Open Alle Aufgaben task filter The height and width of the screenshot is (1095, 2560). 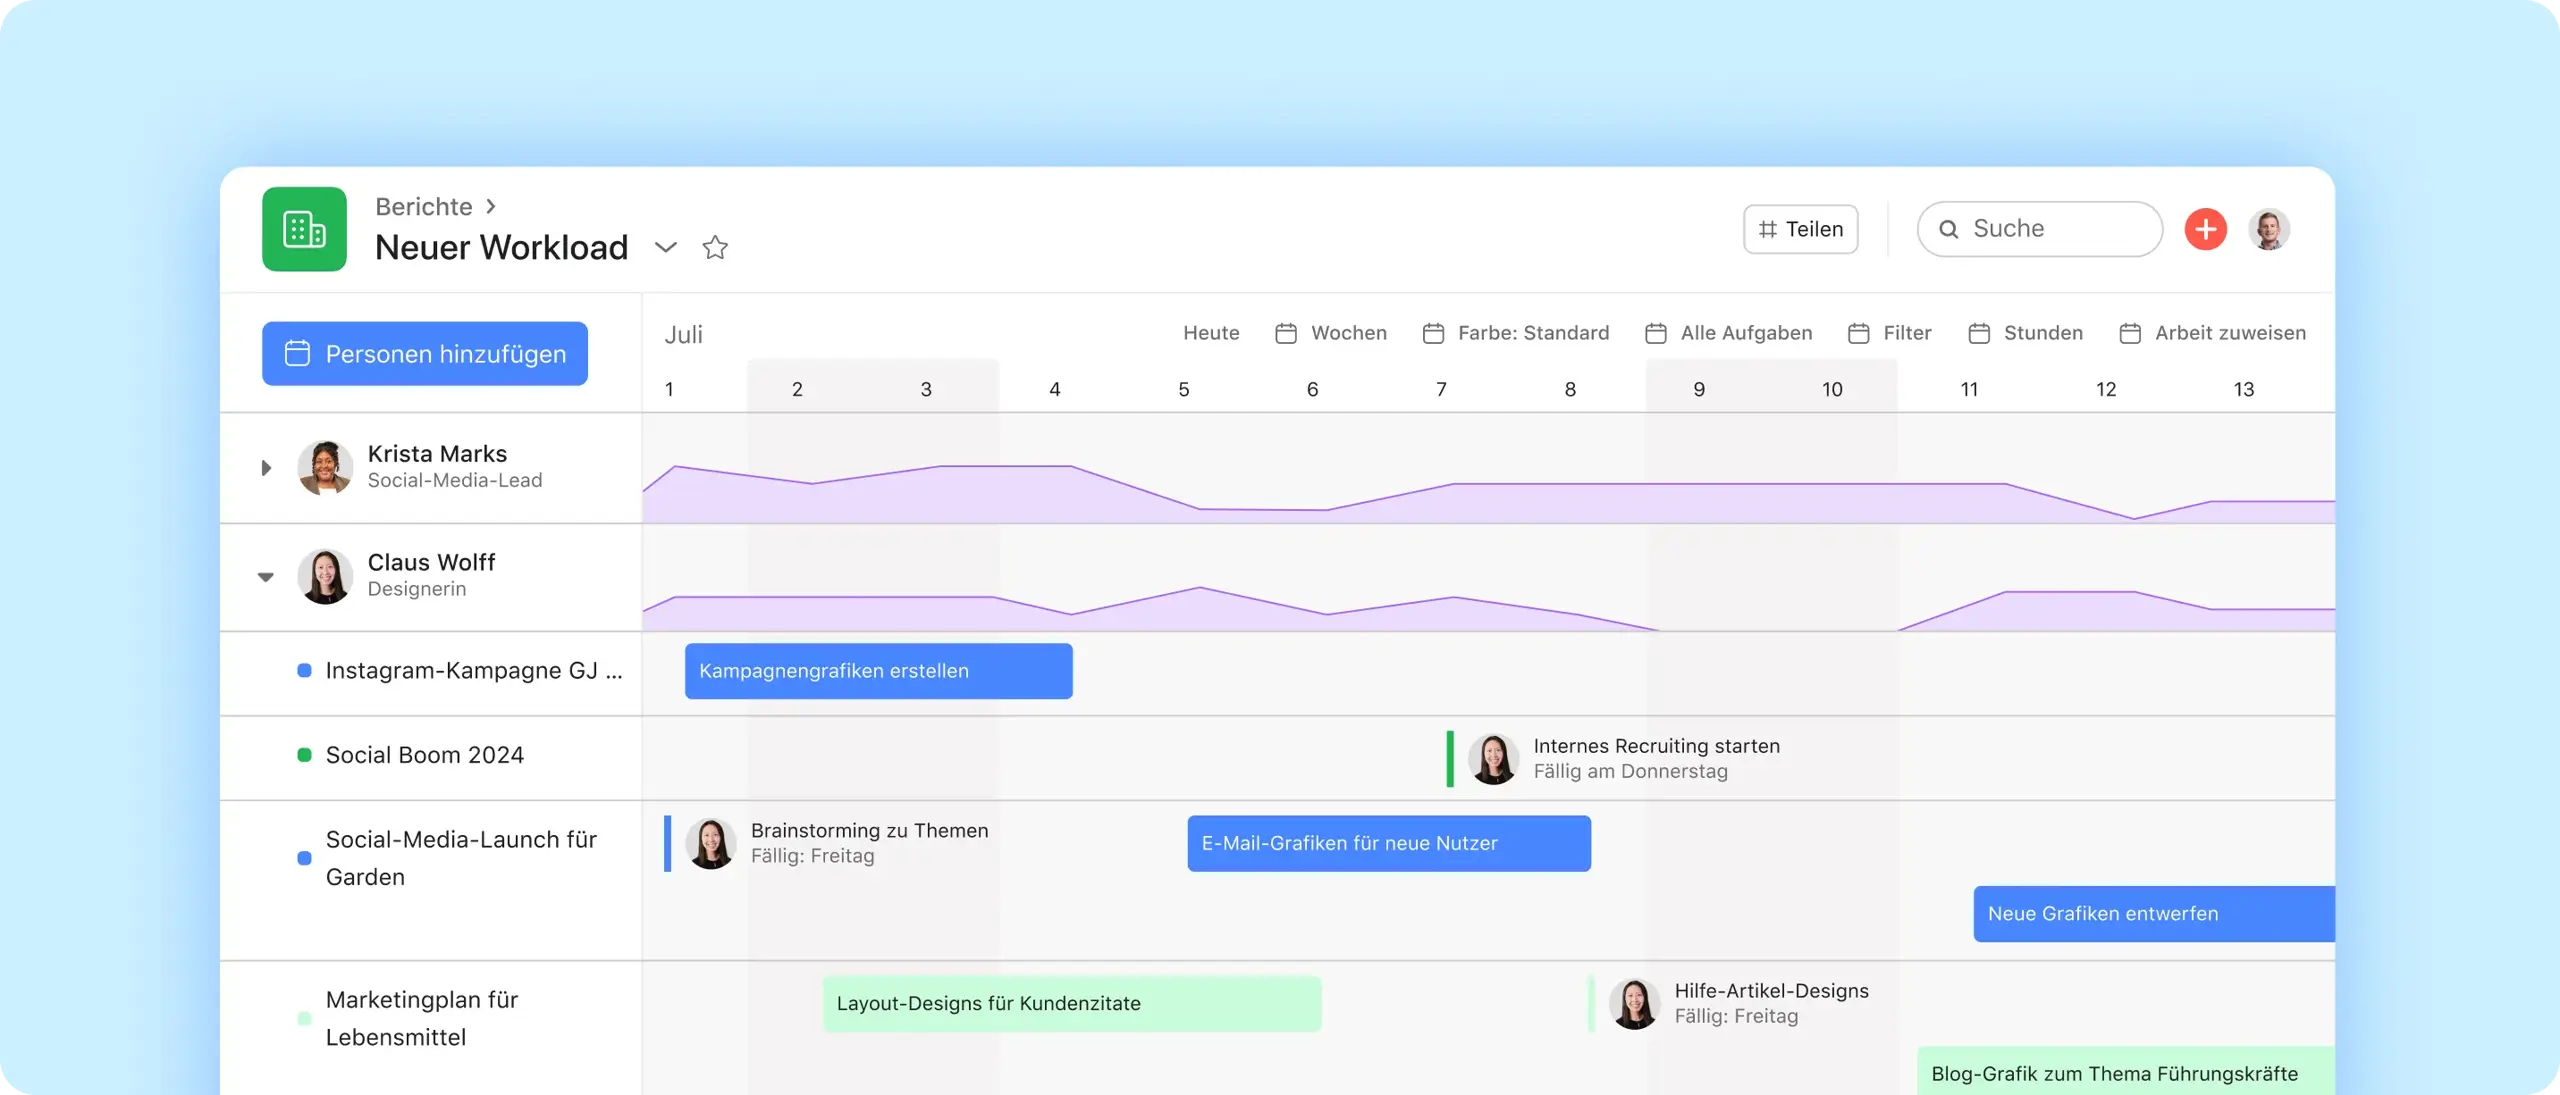tap(1746, 333)
